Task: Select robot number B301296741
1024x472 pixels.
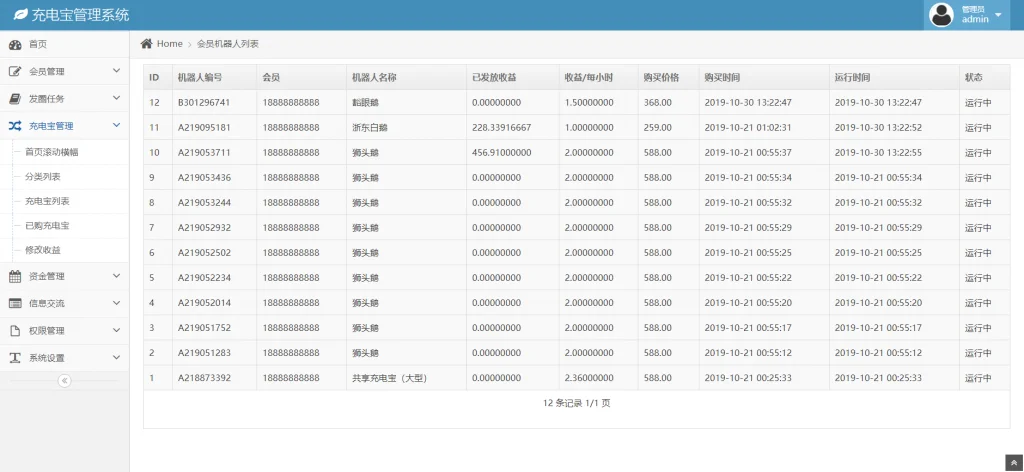Action: (x=204, y=102)
